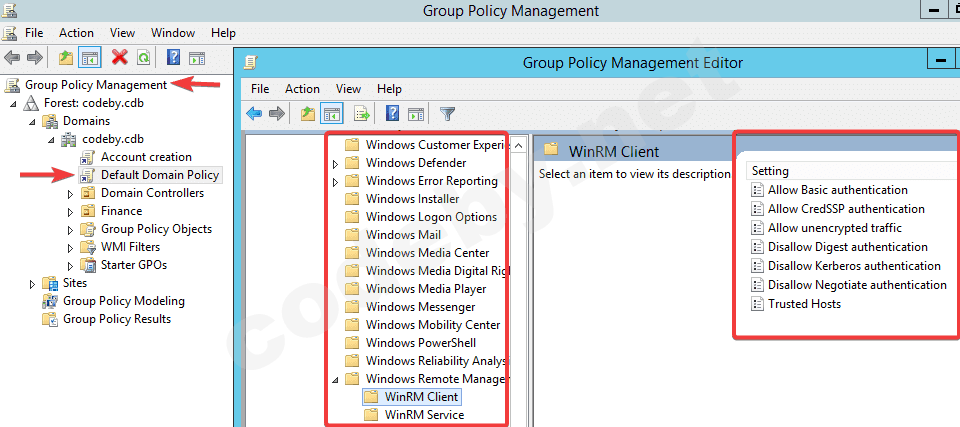Click the red Delete icon in toolbar
This screenshot has width=960, height=427.
(120, 58)
